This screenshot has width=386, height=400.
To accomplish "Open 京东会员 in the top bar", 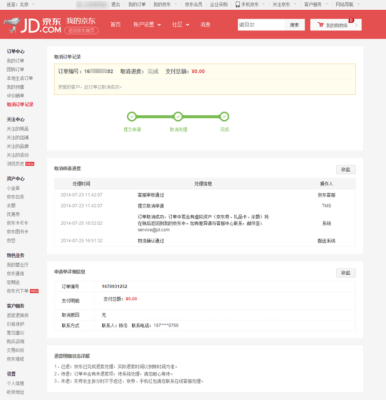I will [194, 4].
